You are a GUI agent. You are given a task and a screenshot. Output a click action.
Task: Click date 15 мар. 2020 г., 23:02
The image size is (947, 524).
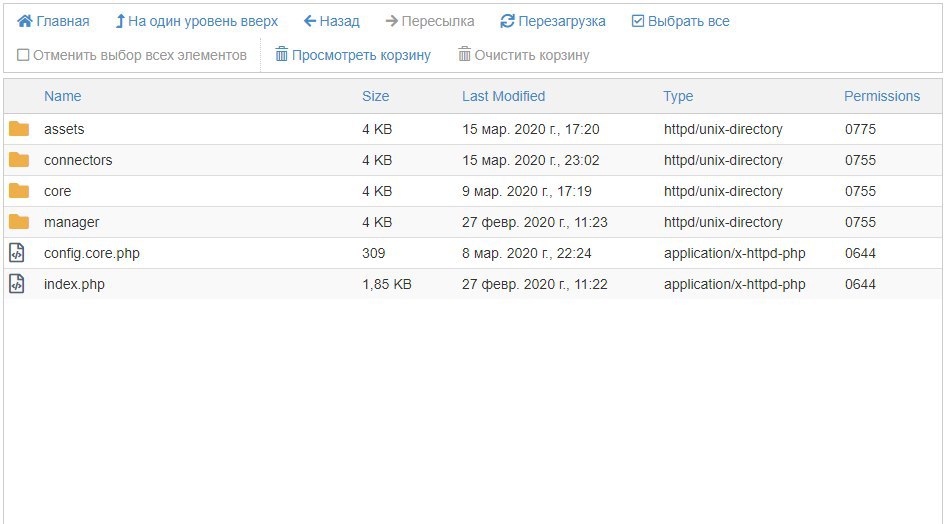tap(530, 160)
